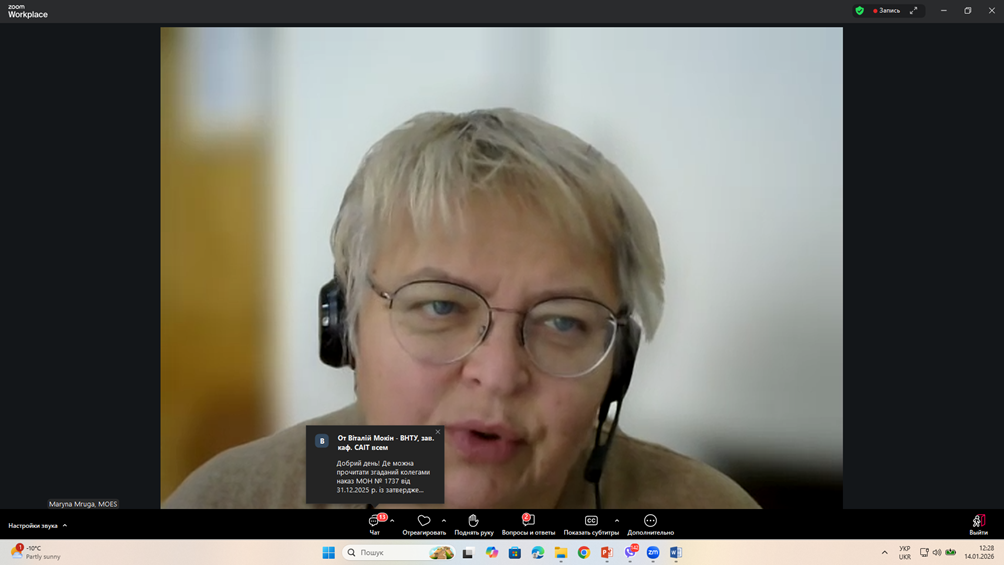Restore down the Zoom window
Viewport: 1004px width, 565px height.
[x=968, y=10]
